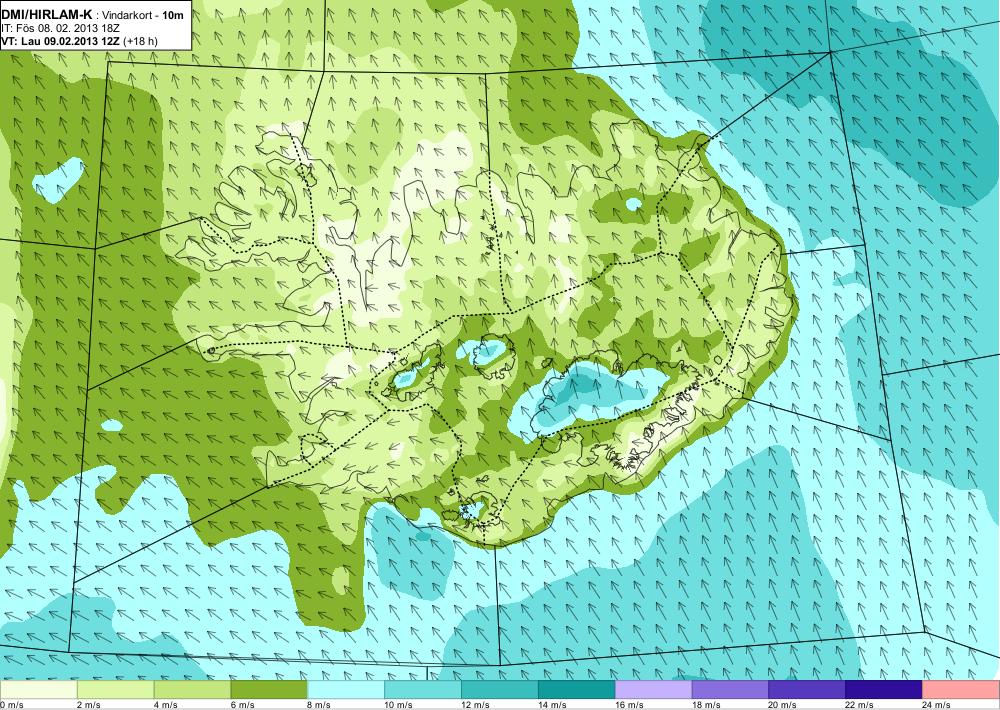
Task: Click the "22 m/s" legend label
Action: click(x=860, y=705)
